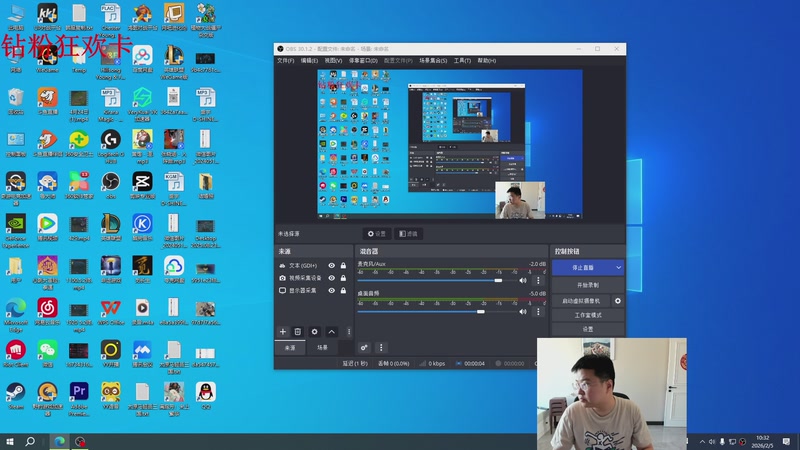Open taskbar search magnifier
This screenshot has width=800, height=450.
(30, 441)
